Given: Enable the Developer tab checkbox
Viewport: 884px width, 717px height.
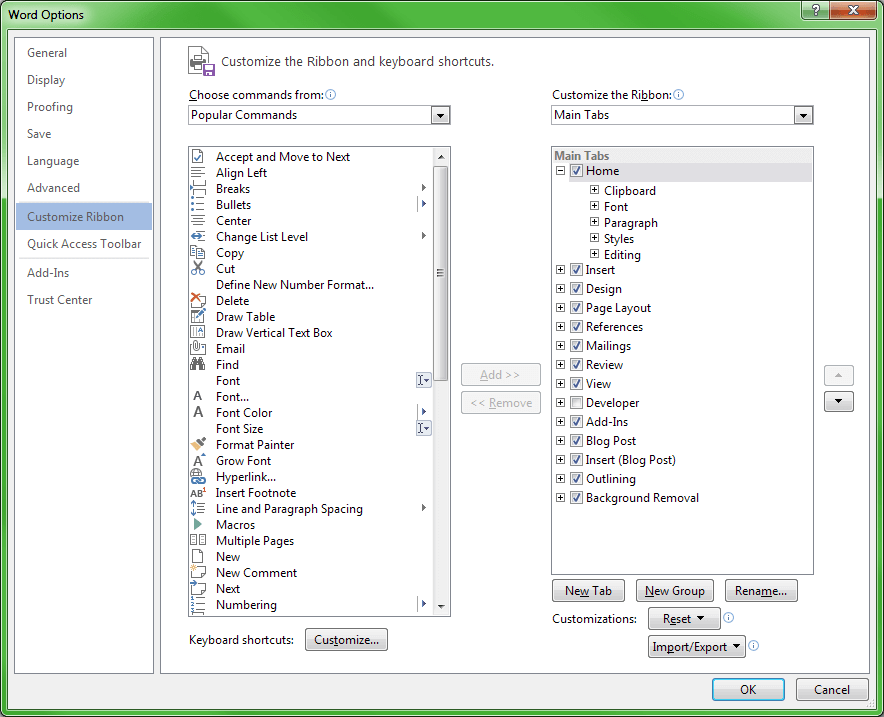Looking at the screenshot, I should 576,402.
